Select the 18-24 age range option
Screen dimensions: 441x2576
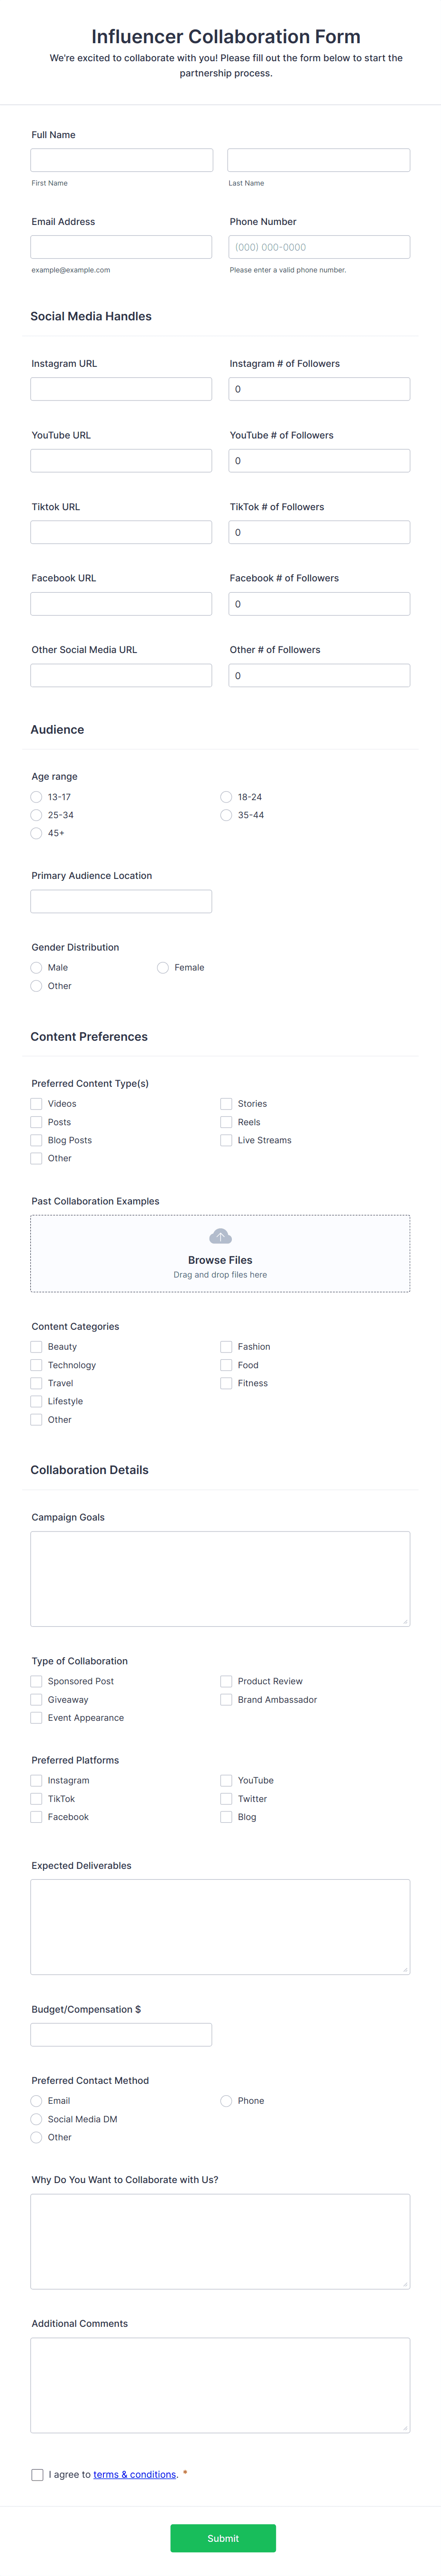226,797
